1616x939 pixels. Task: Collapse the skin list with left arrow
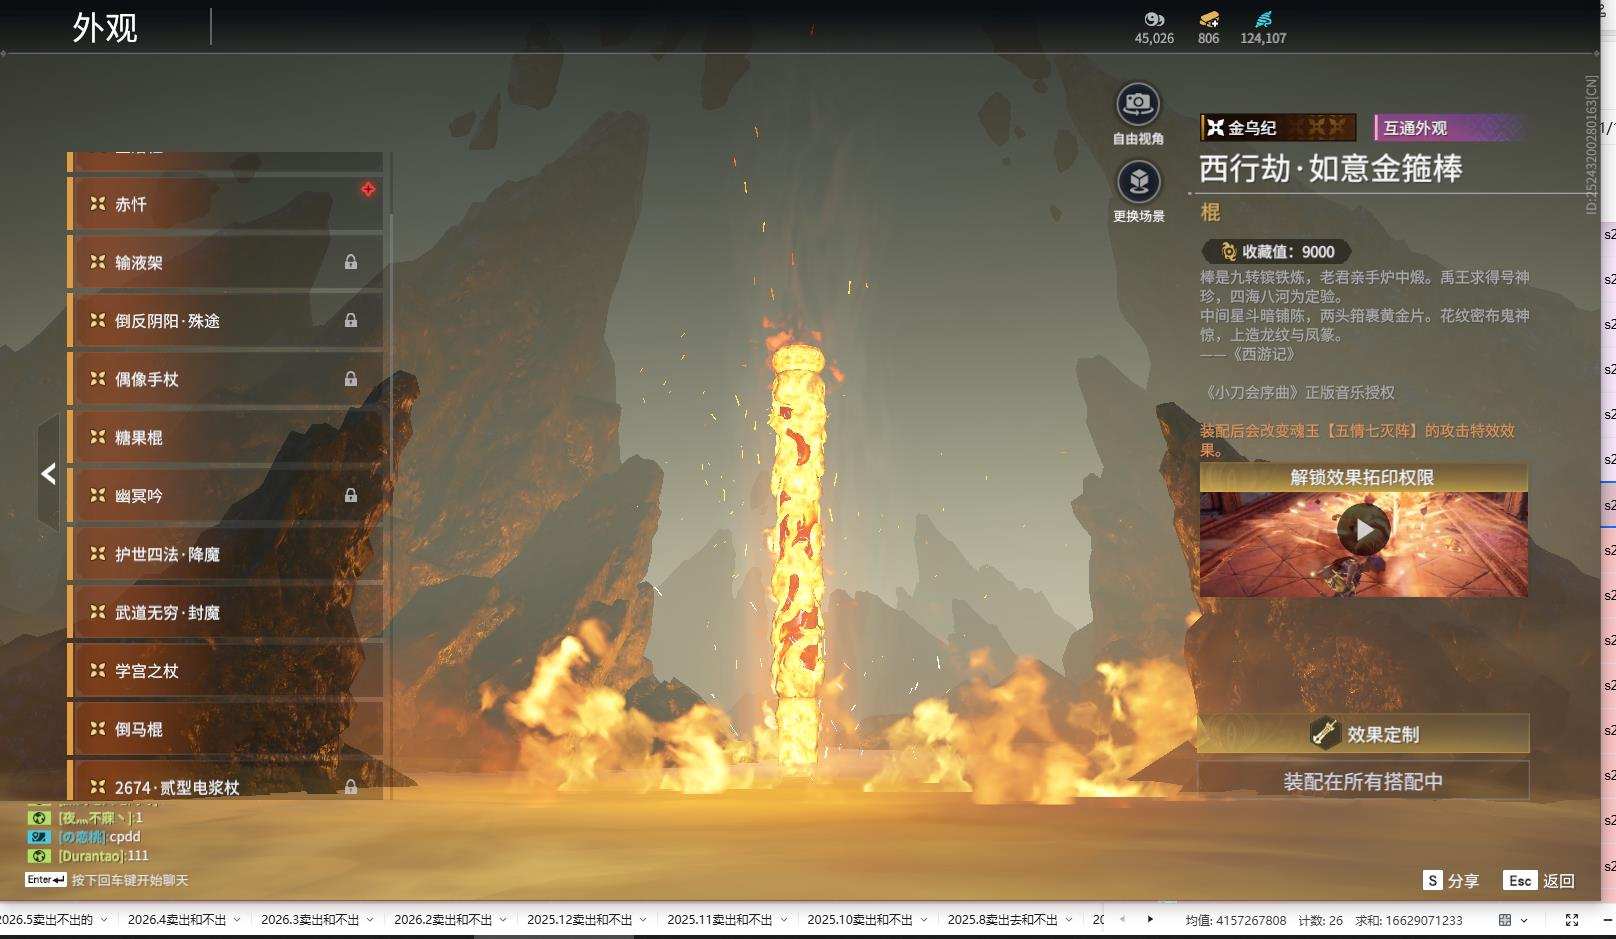[x=48, y=473]
